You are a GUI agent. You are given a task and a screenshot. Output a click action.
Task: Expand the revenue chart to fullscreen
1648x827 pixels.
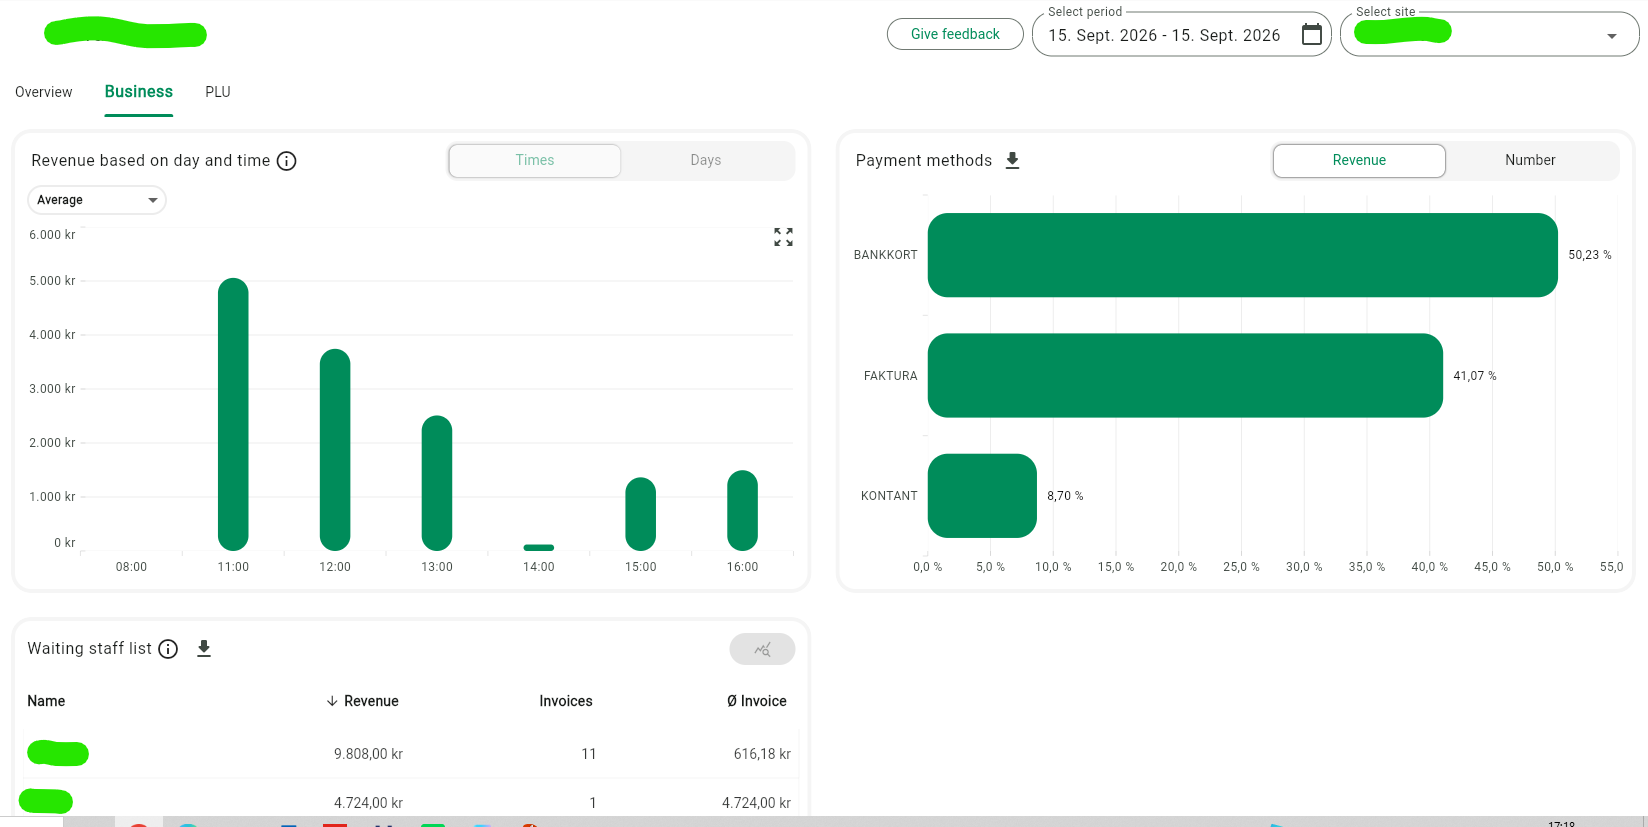click(x=783, y=237)
